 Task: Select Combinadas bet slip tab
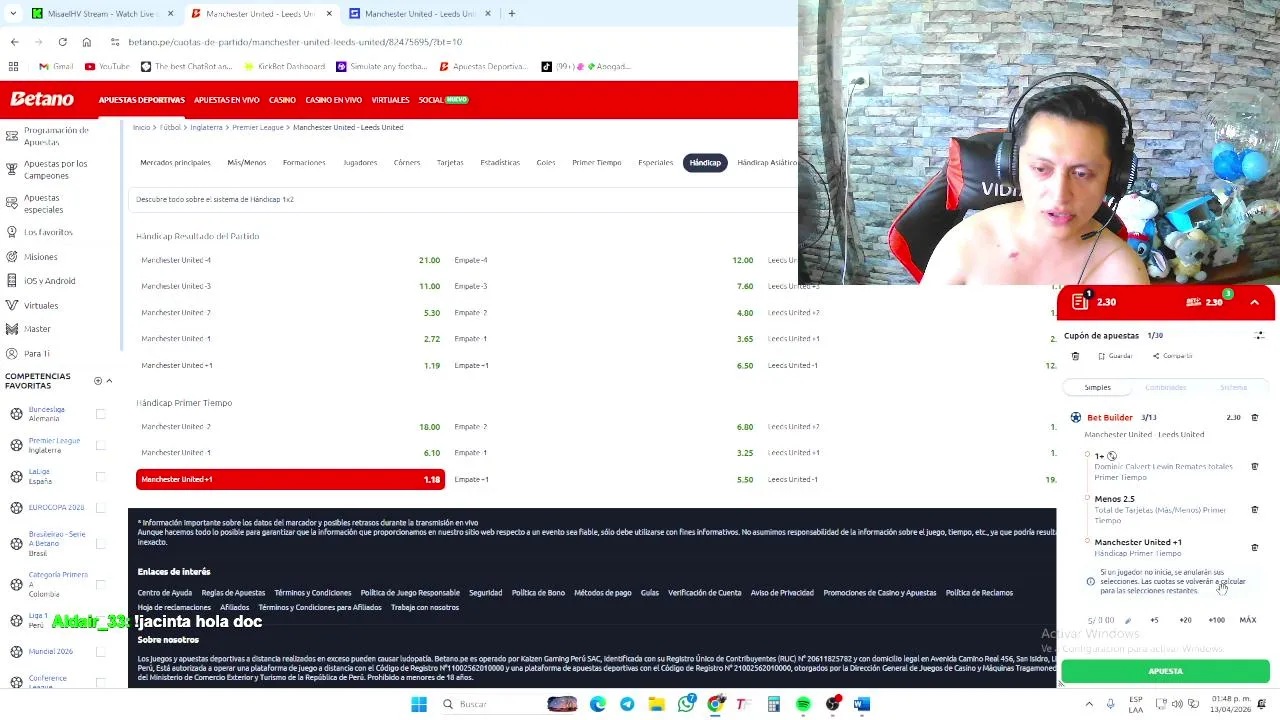coord(1166,387)
